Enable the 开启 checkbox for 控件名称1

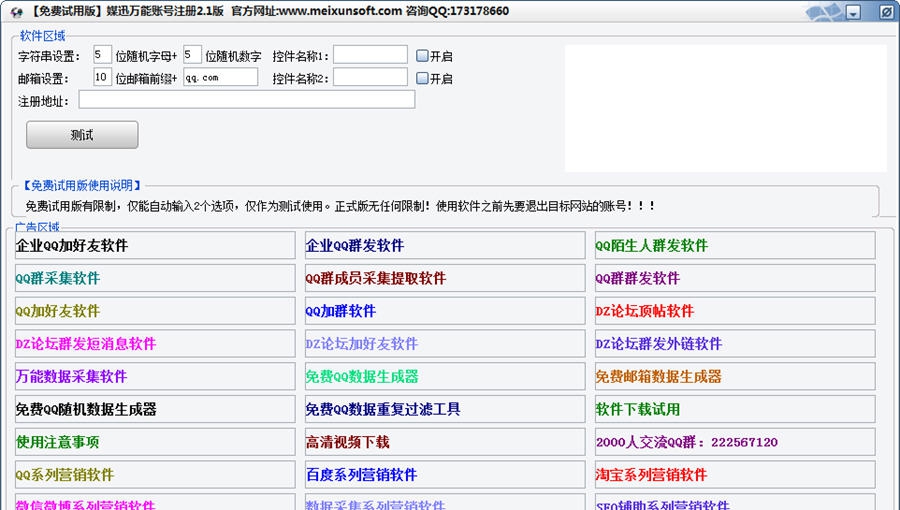[422, 56]
